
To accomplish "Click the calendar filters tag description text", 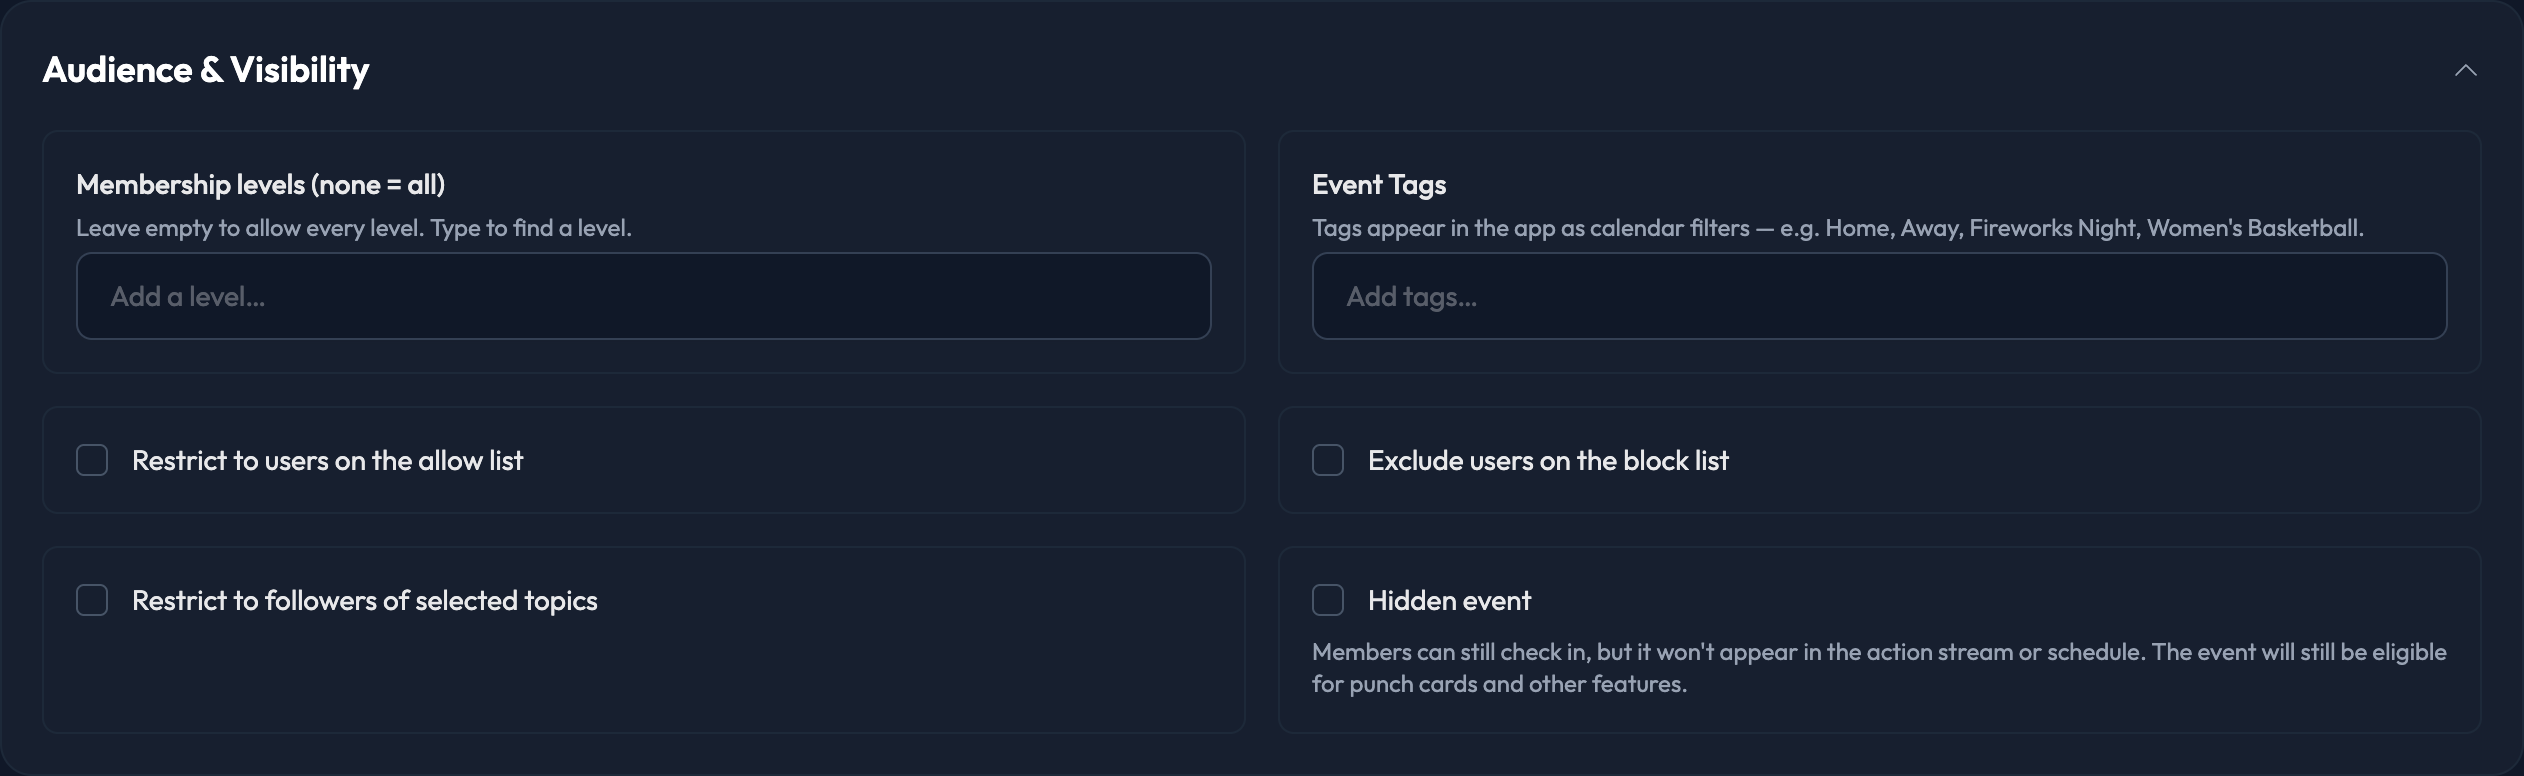I will pos(1838,228).
